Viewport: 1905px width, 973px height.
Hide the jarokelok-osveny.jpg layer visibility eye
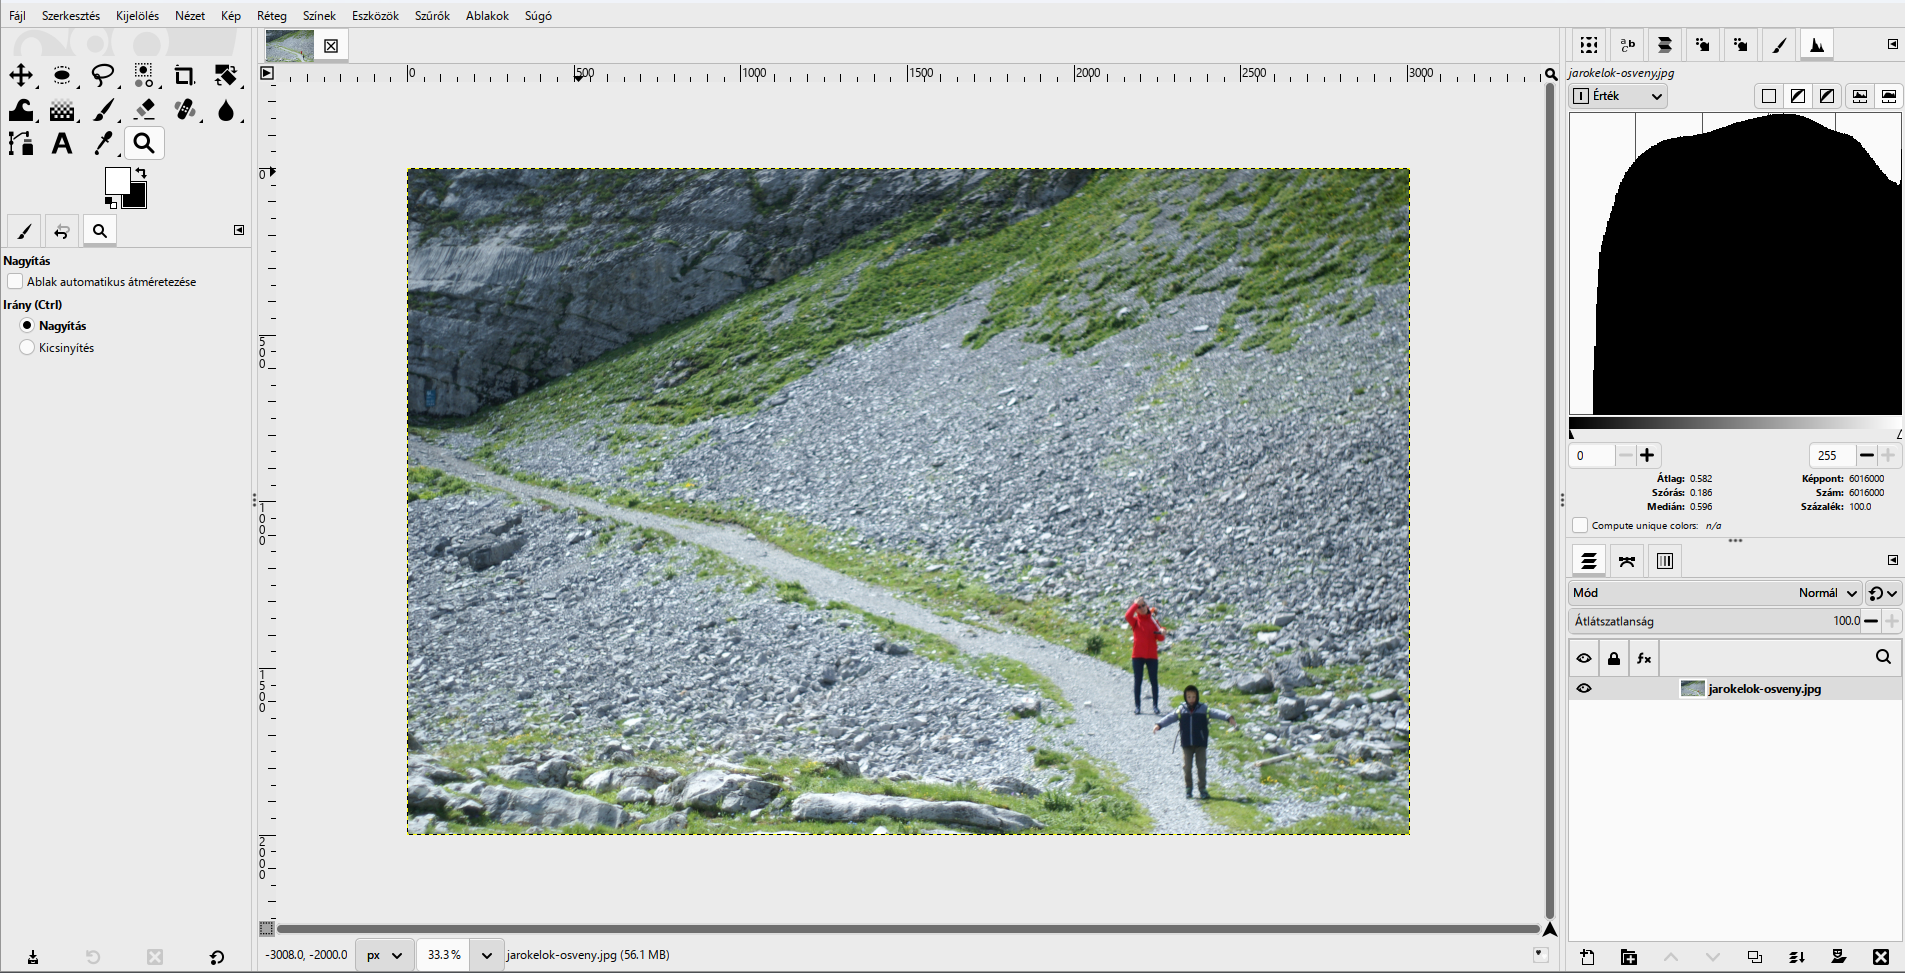pos(1584,688)
